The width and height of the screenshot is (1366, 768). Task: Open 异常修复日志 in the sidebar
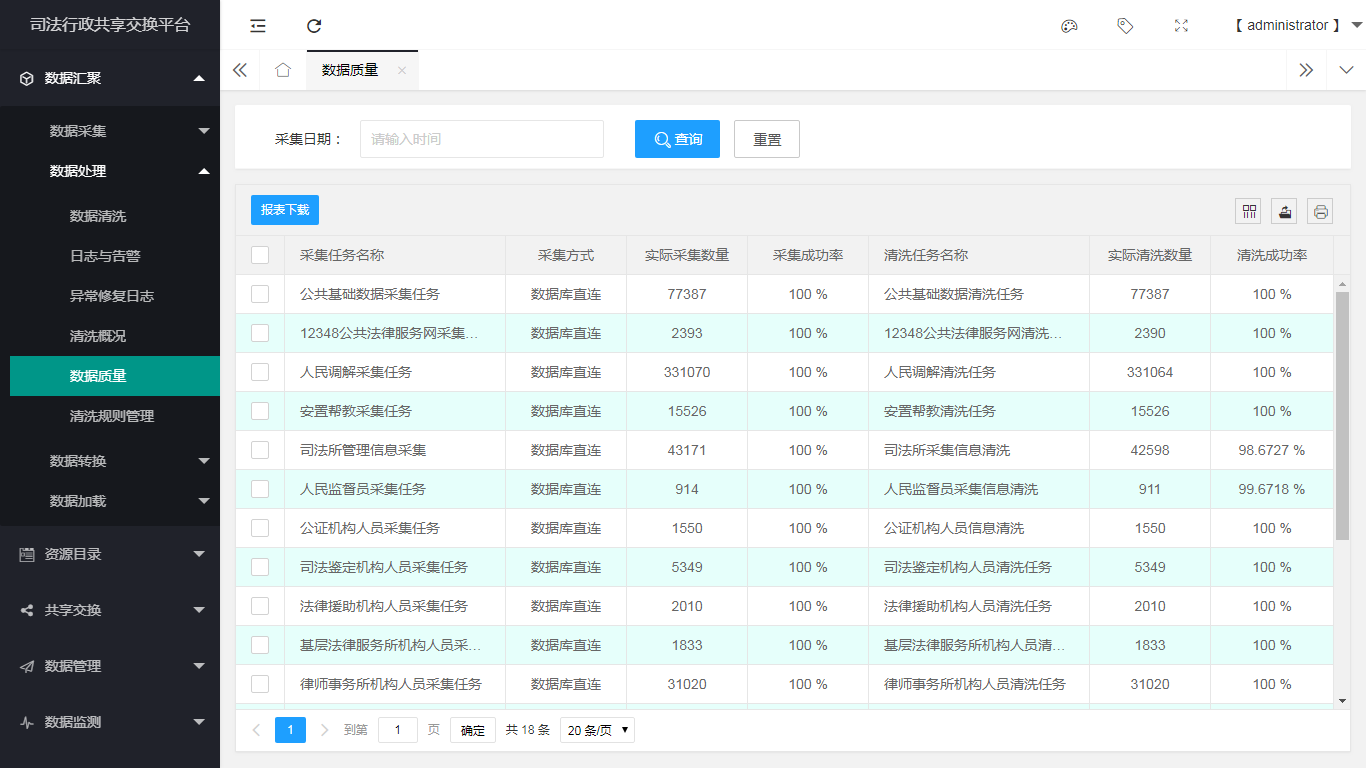click(x=112, y=296)
